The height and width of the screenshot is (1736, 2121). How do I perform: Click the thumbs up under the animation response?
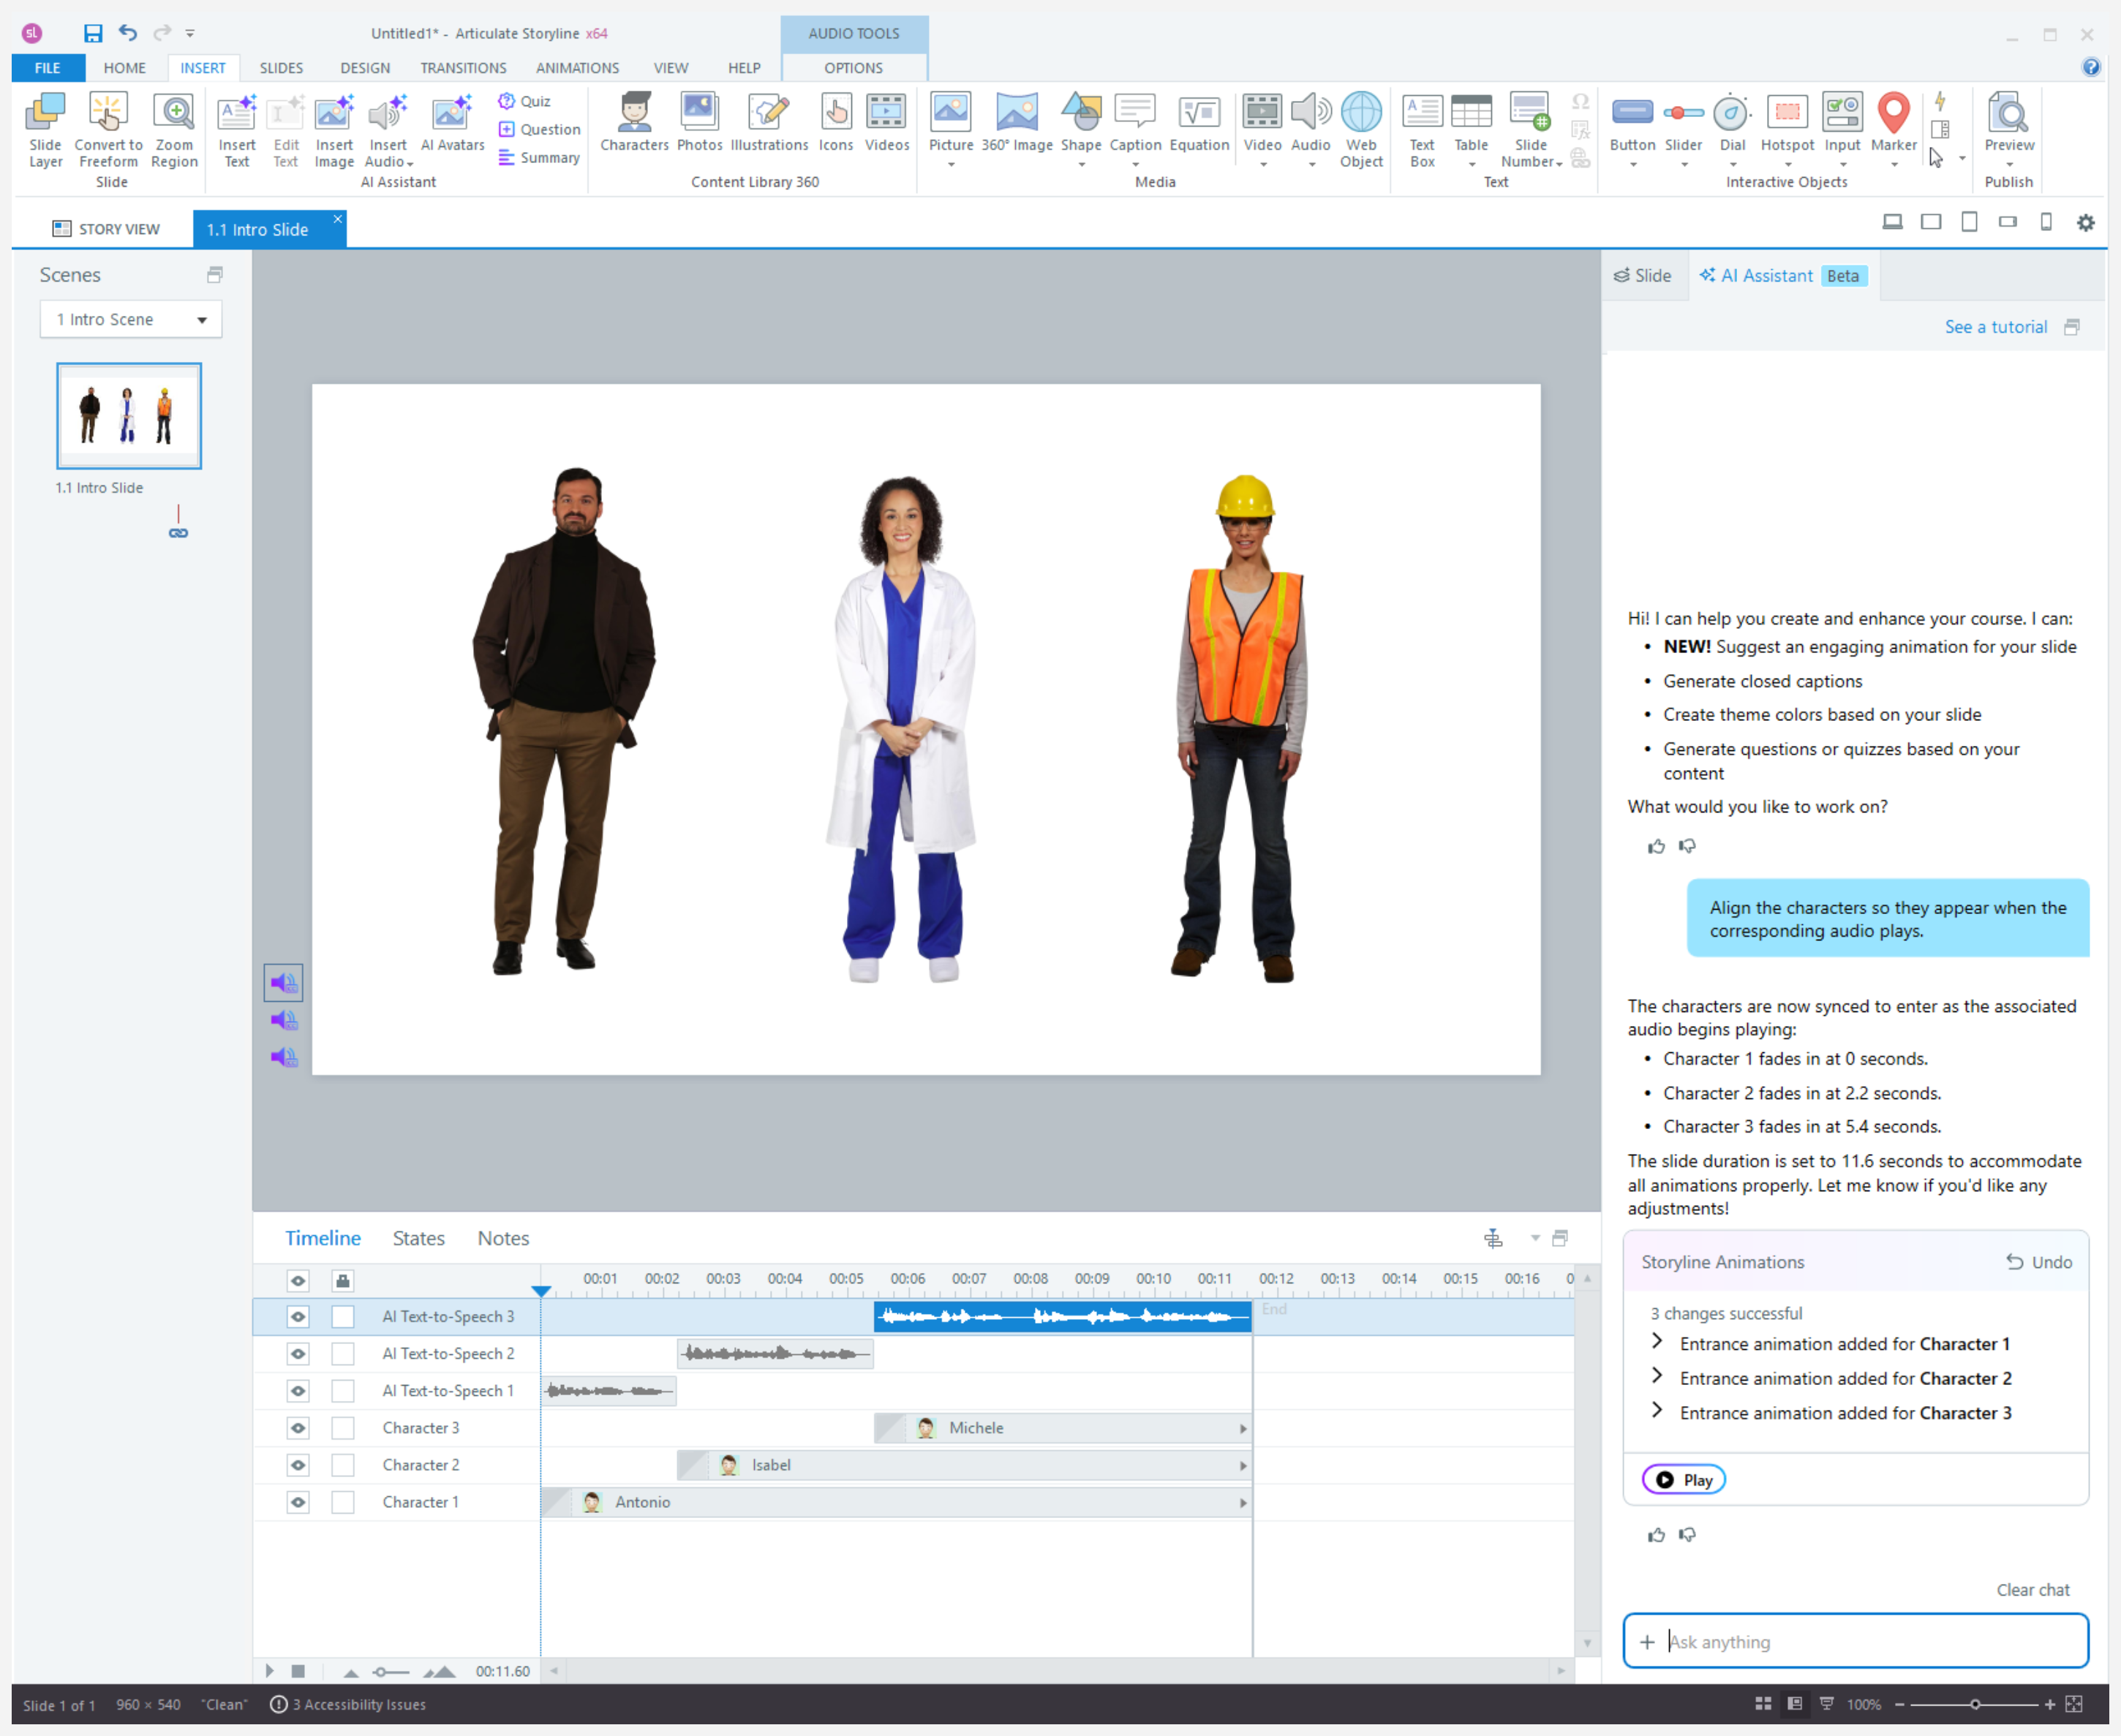pyautogui.click(x=1656, y=1535)
